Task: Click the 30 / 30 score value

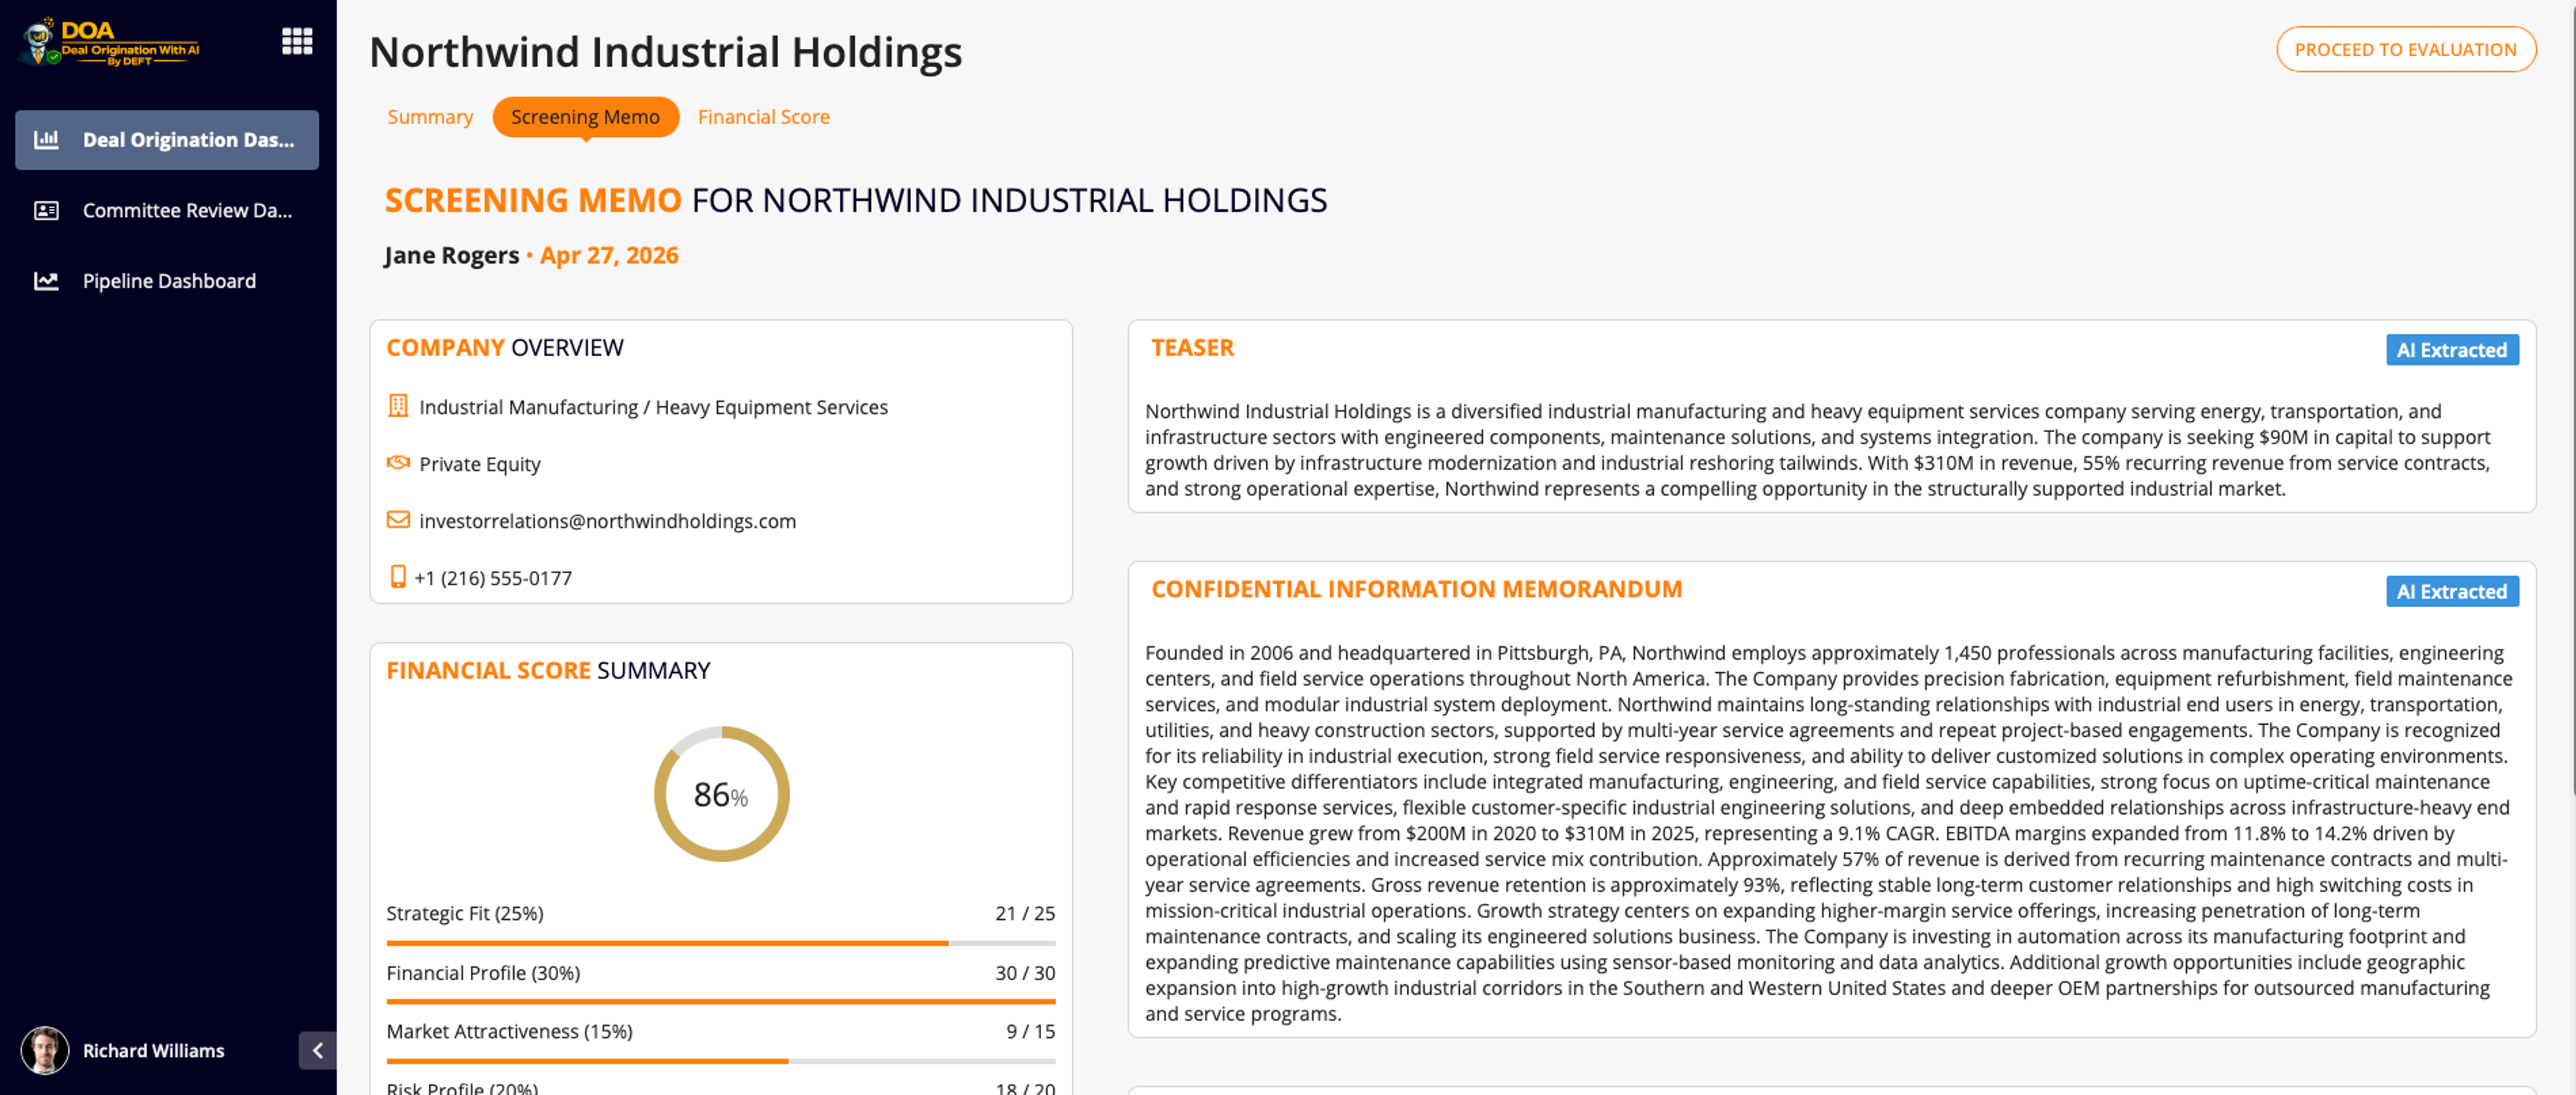Action: 1025,973
